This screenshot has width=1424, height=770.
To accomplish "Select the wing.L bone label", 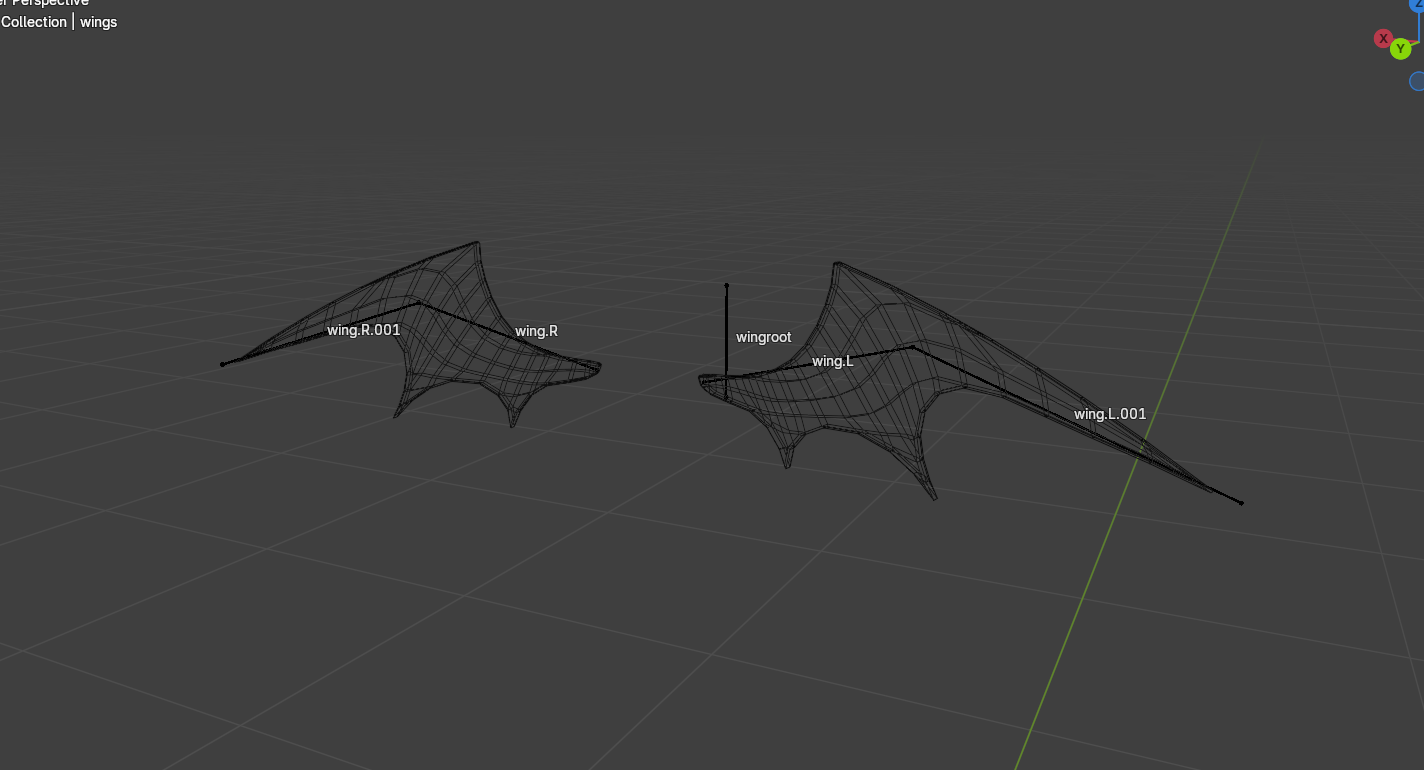I will tap(832, 361).
